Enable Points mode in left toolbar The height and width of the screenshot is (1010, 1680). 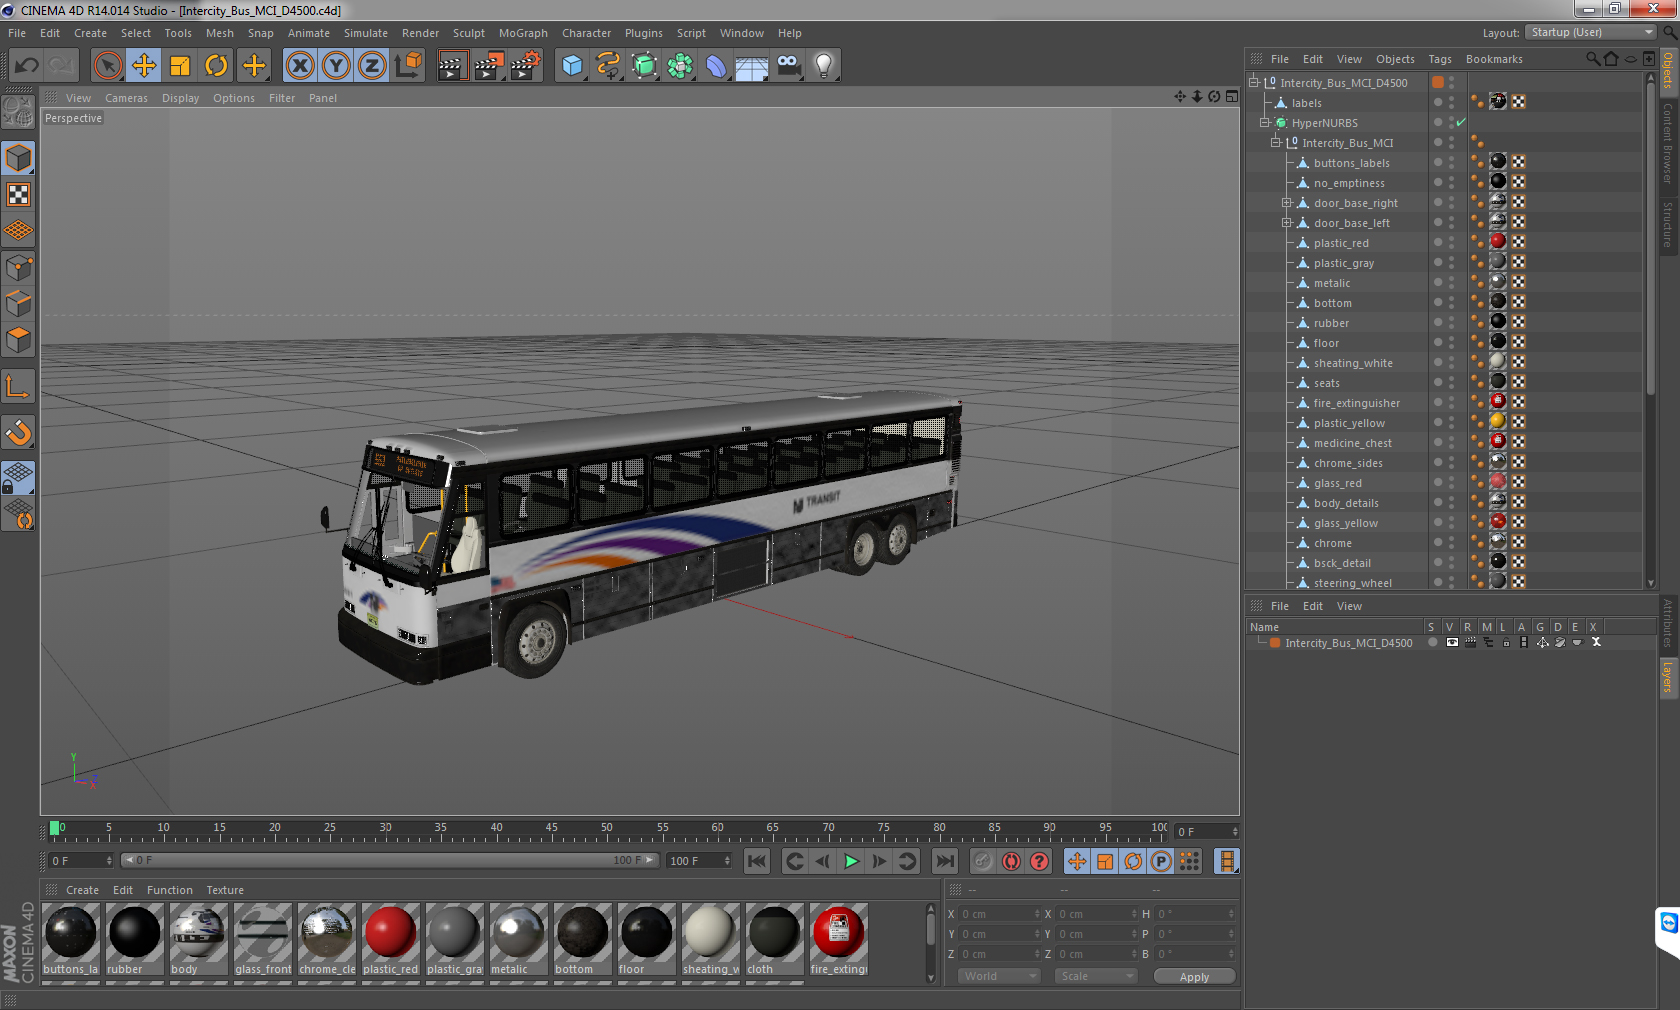pos(19,267)
